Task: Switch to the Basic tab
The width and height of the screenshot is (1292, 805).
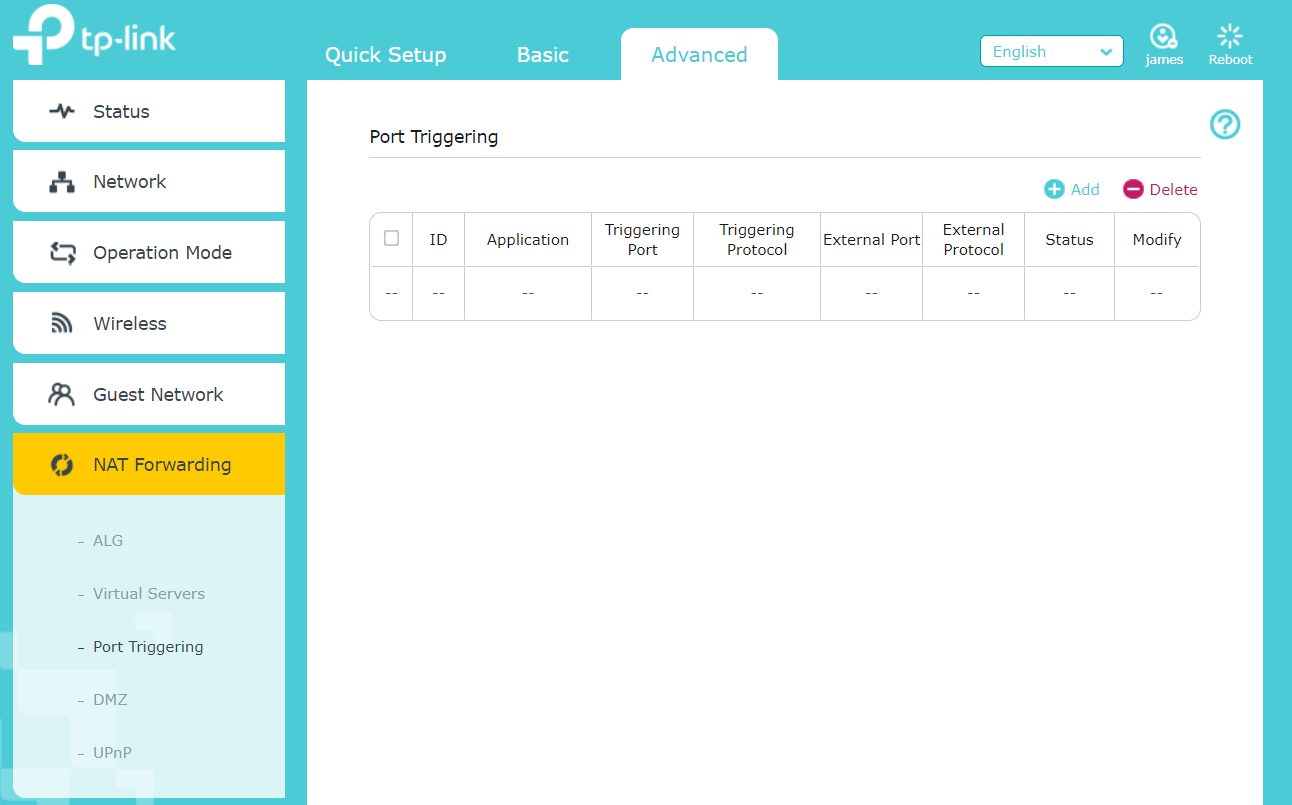Action: coord(542,55)
